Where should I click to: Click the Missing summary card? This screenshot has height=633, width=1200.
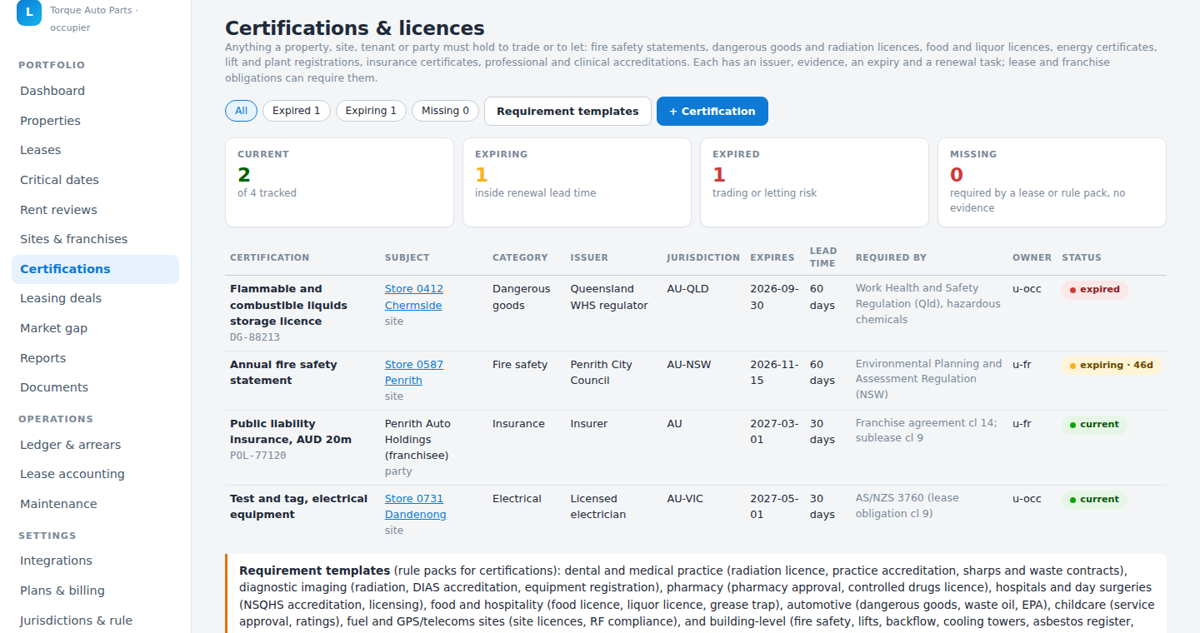coord(1052,183)
